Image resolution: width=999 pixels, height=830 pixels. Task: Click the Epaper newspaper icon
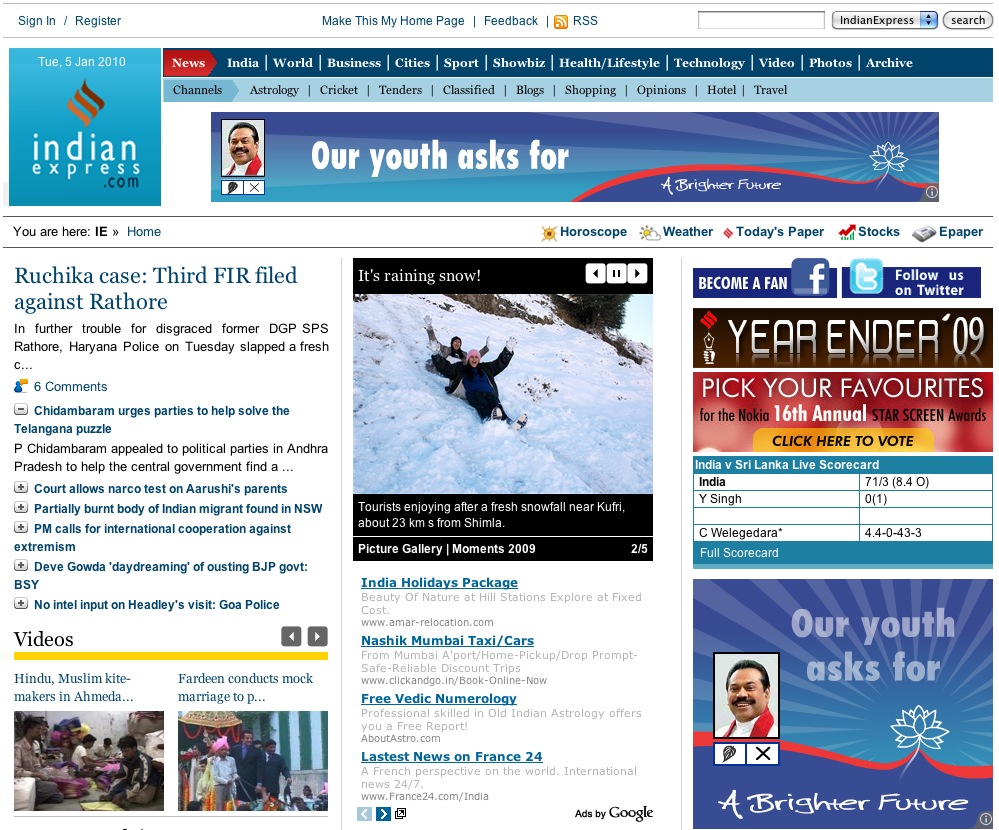coord(924,233)
